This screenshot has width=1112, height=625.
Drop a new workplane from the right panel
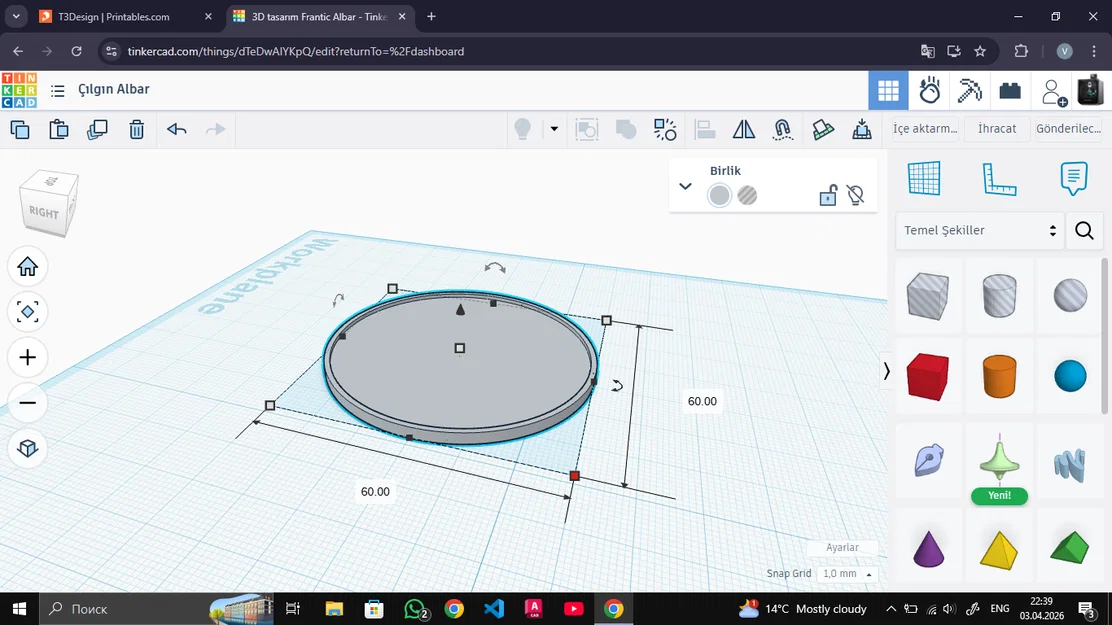click(x=923, y=177)
